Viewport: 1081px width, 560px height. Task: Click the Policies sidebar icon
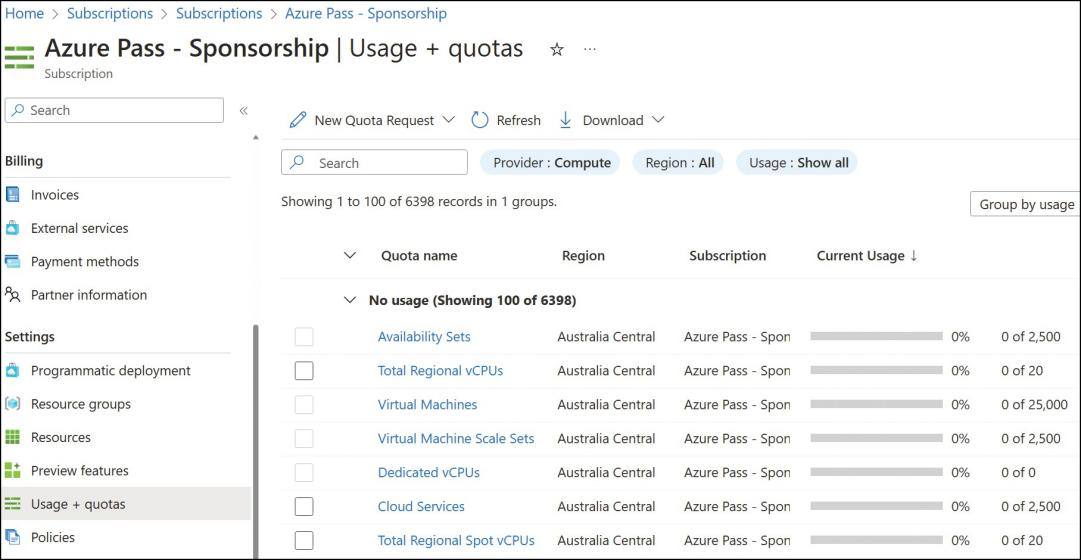(x=12, y=537)
